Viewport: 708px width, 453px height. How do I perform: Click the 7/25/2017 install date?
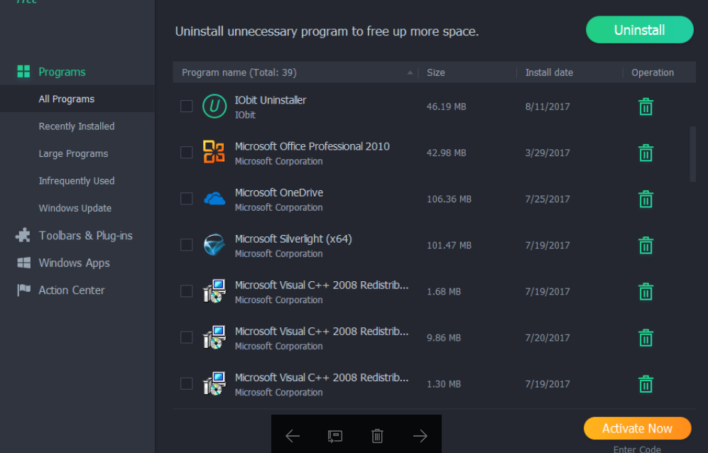pos(547,199)
